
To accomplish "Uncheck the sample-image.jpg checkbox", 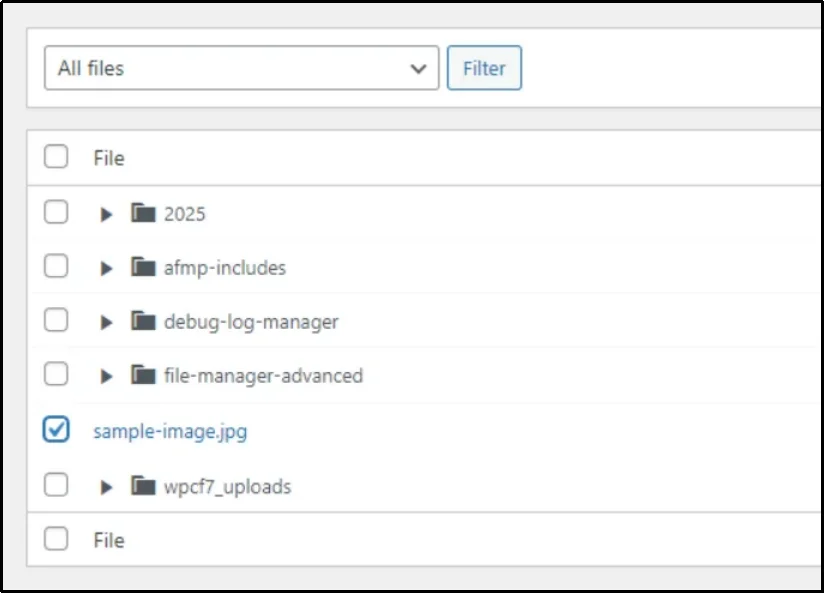I will [x=56, y=430].
